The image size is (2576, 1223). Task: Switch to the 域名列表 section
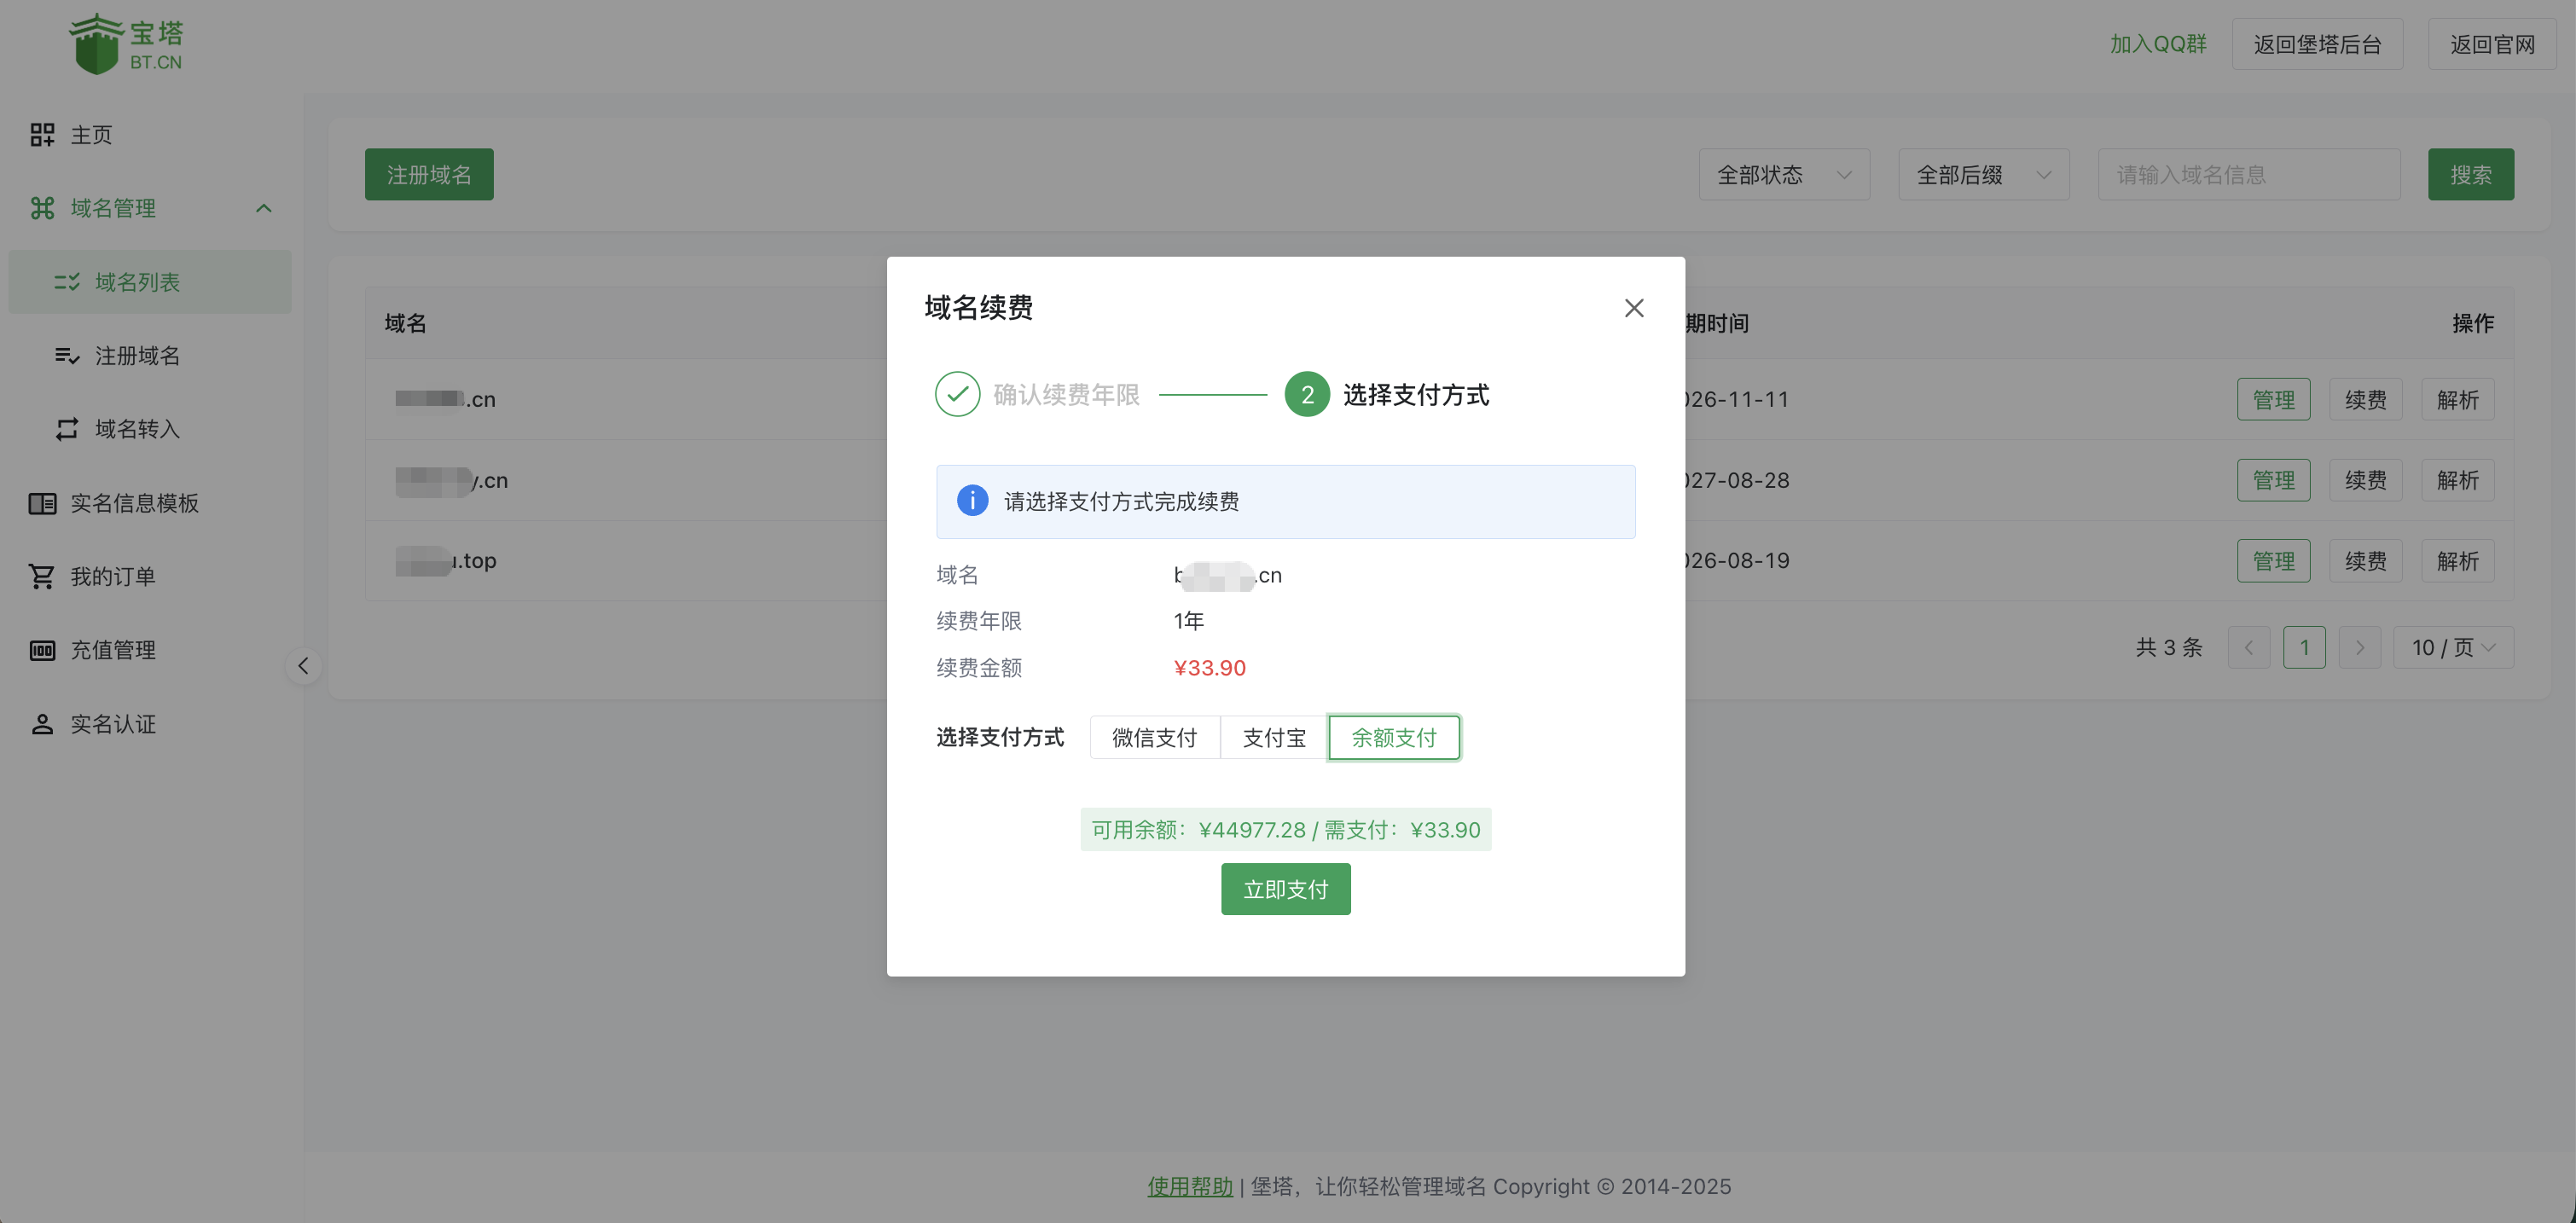point(139,281)
